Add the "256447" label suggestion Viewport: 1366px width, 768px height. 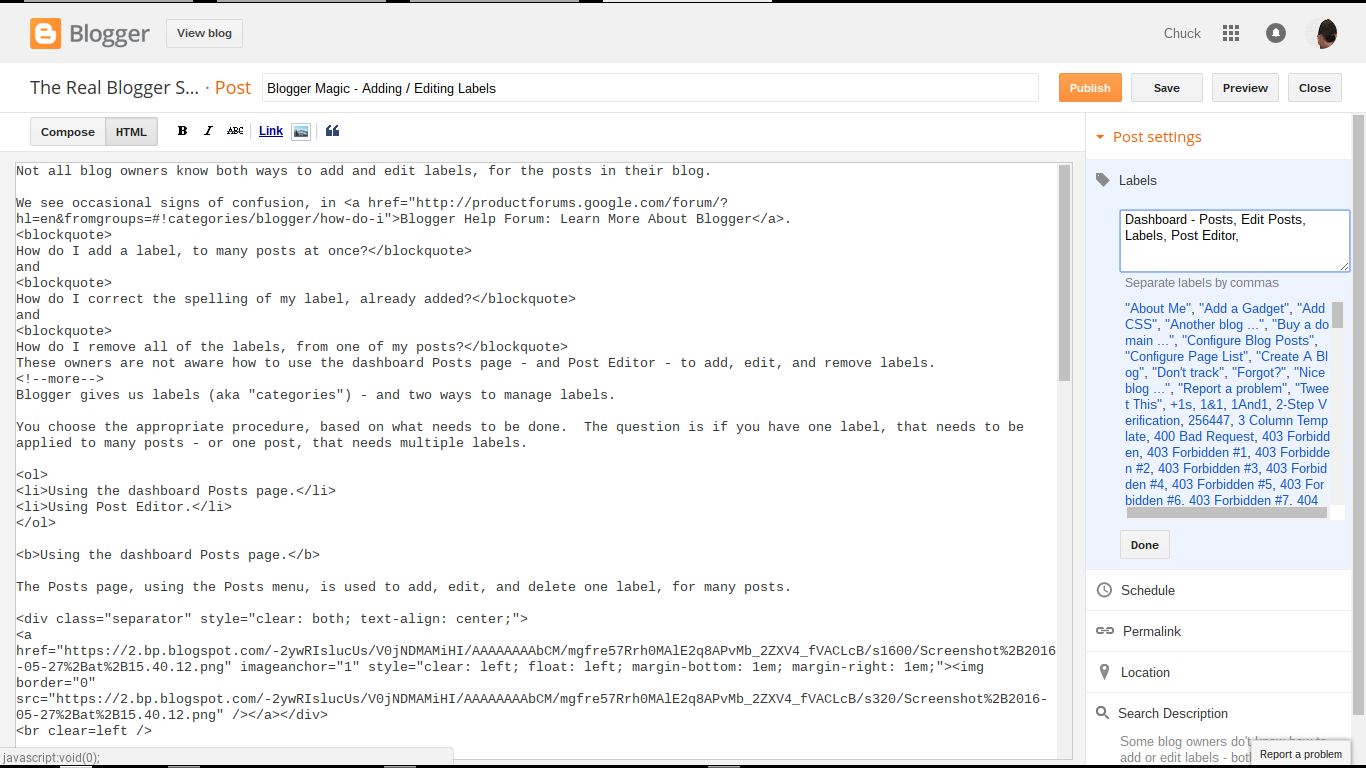pos(1209,420)
